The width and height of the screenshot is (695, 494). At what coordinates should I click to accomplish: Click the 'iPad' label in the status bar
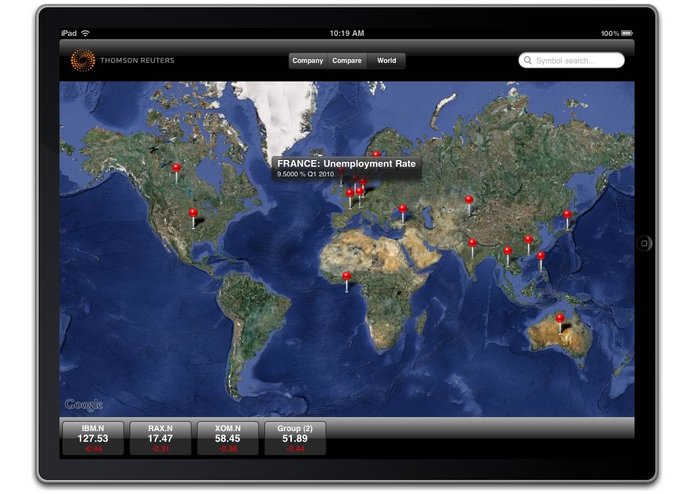coord(69,33)
